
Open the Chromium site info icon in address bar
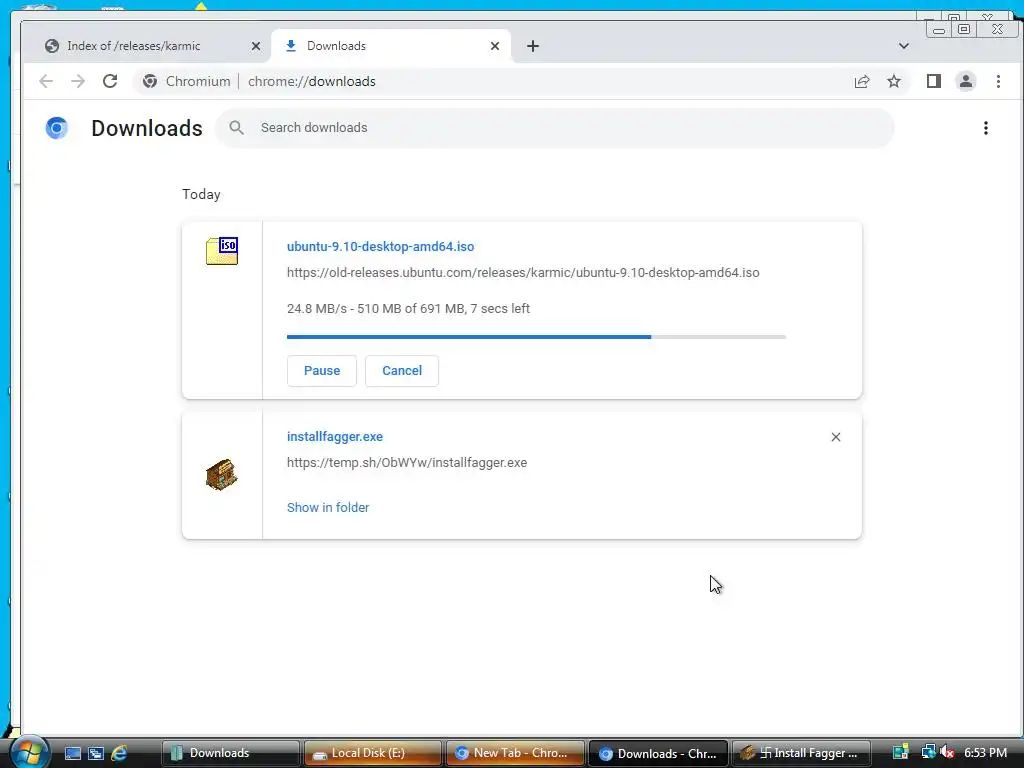point(150,81)
